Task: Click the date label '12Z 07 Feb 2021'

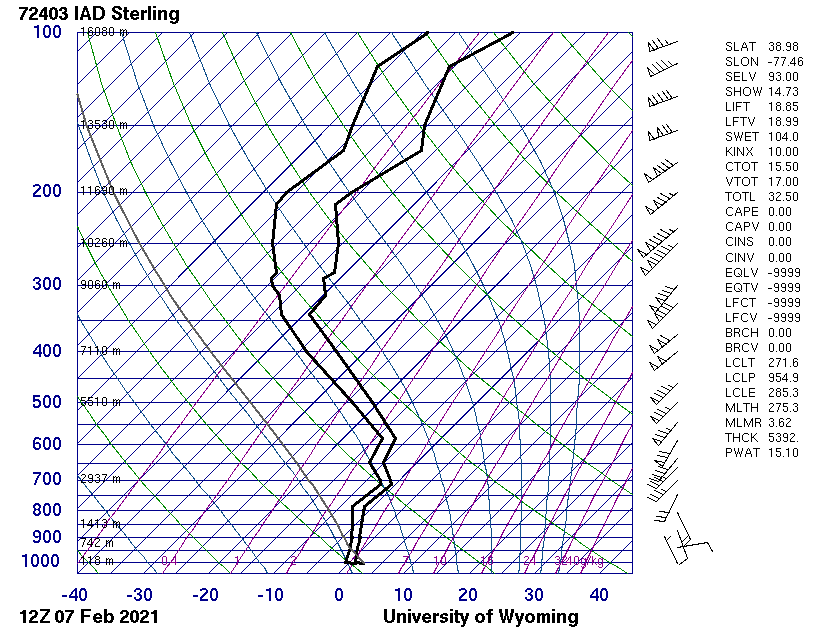Action: (89, 616)
